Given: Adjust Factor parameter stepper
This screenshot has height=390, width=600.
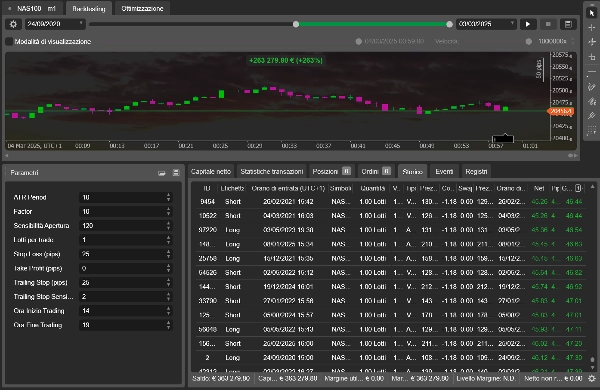Looking at the screenshot, I should (x=168, y=212).
